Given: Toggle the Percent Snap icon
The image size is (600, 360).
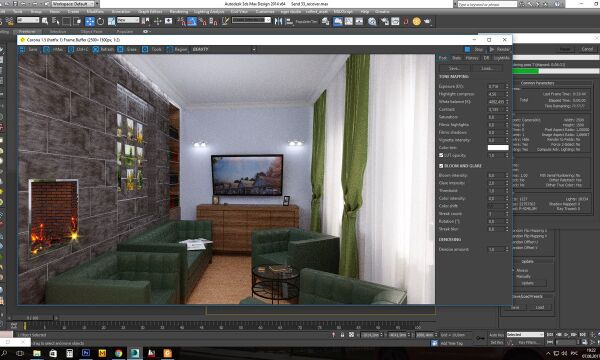Looking at the screenshot, I should click(x=202, y=21).
